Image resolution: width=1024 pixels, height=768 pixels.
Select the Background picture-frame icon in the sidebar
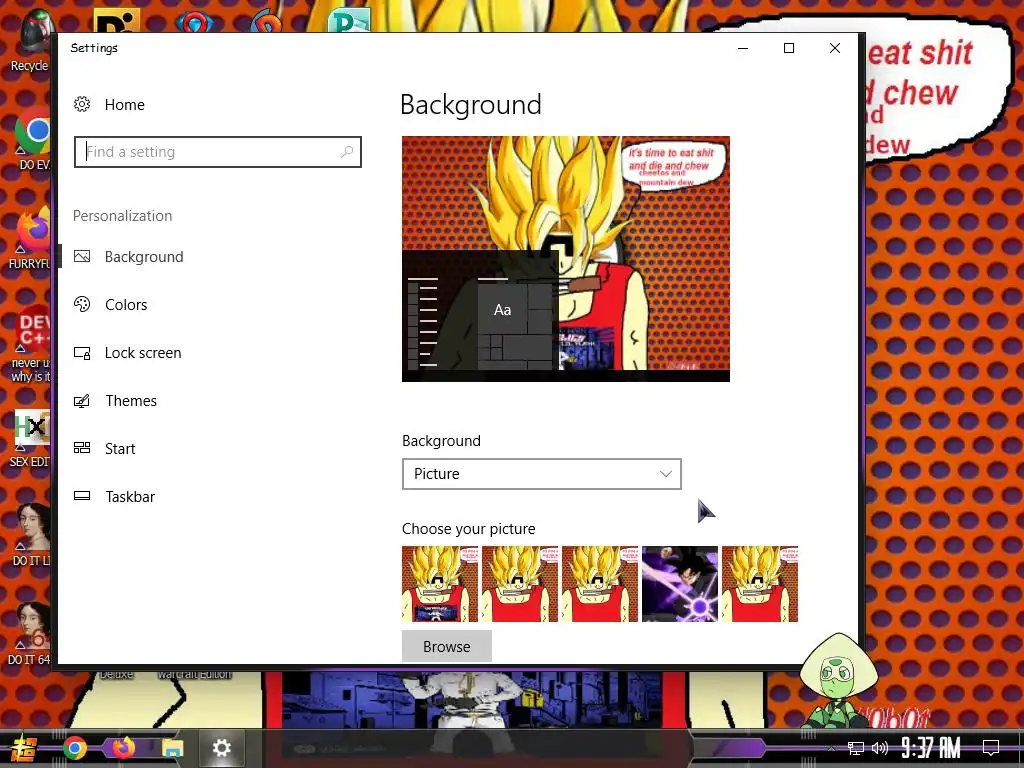point(82,257)
